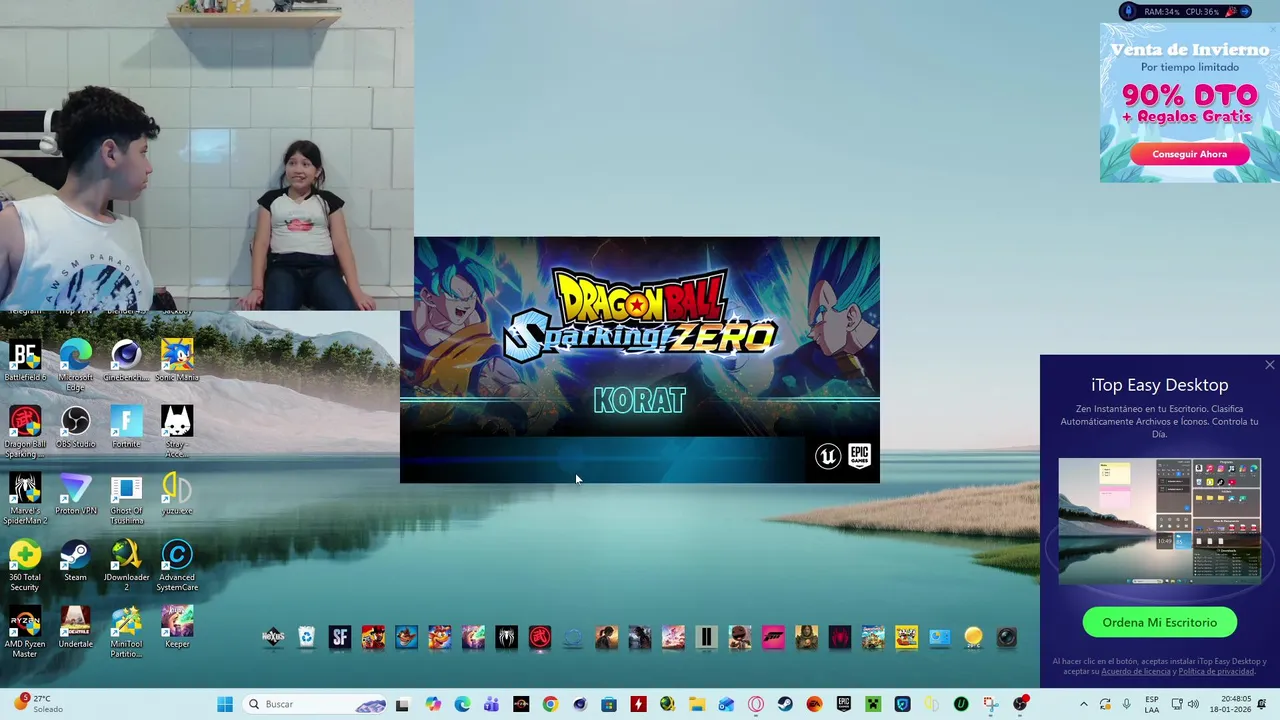
Task: Open the Windows Start menu
Action: [x=224, y=704]
